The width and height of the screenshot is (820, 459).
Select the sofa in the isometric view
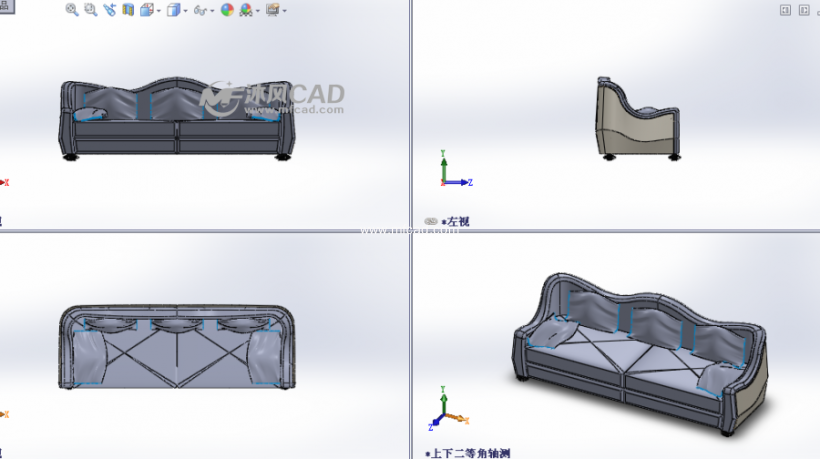pos(640,354)
